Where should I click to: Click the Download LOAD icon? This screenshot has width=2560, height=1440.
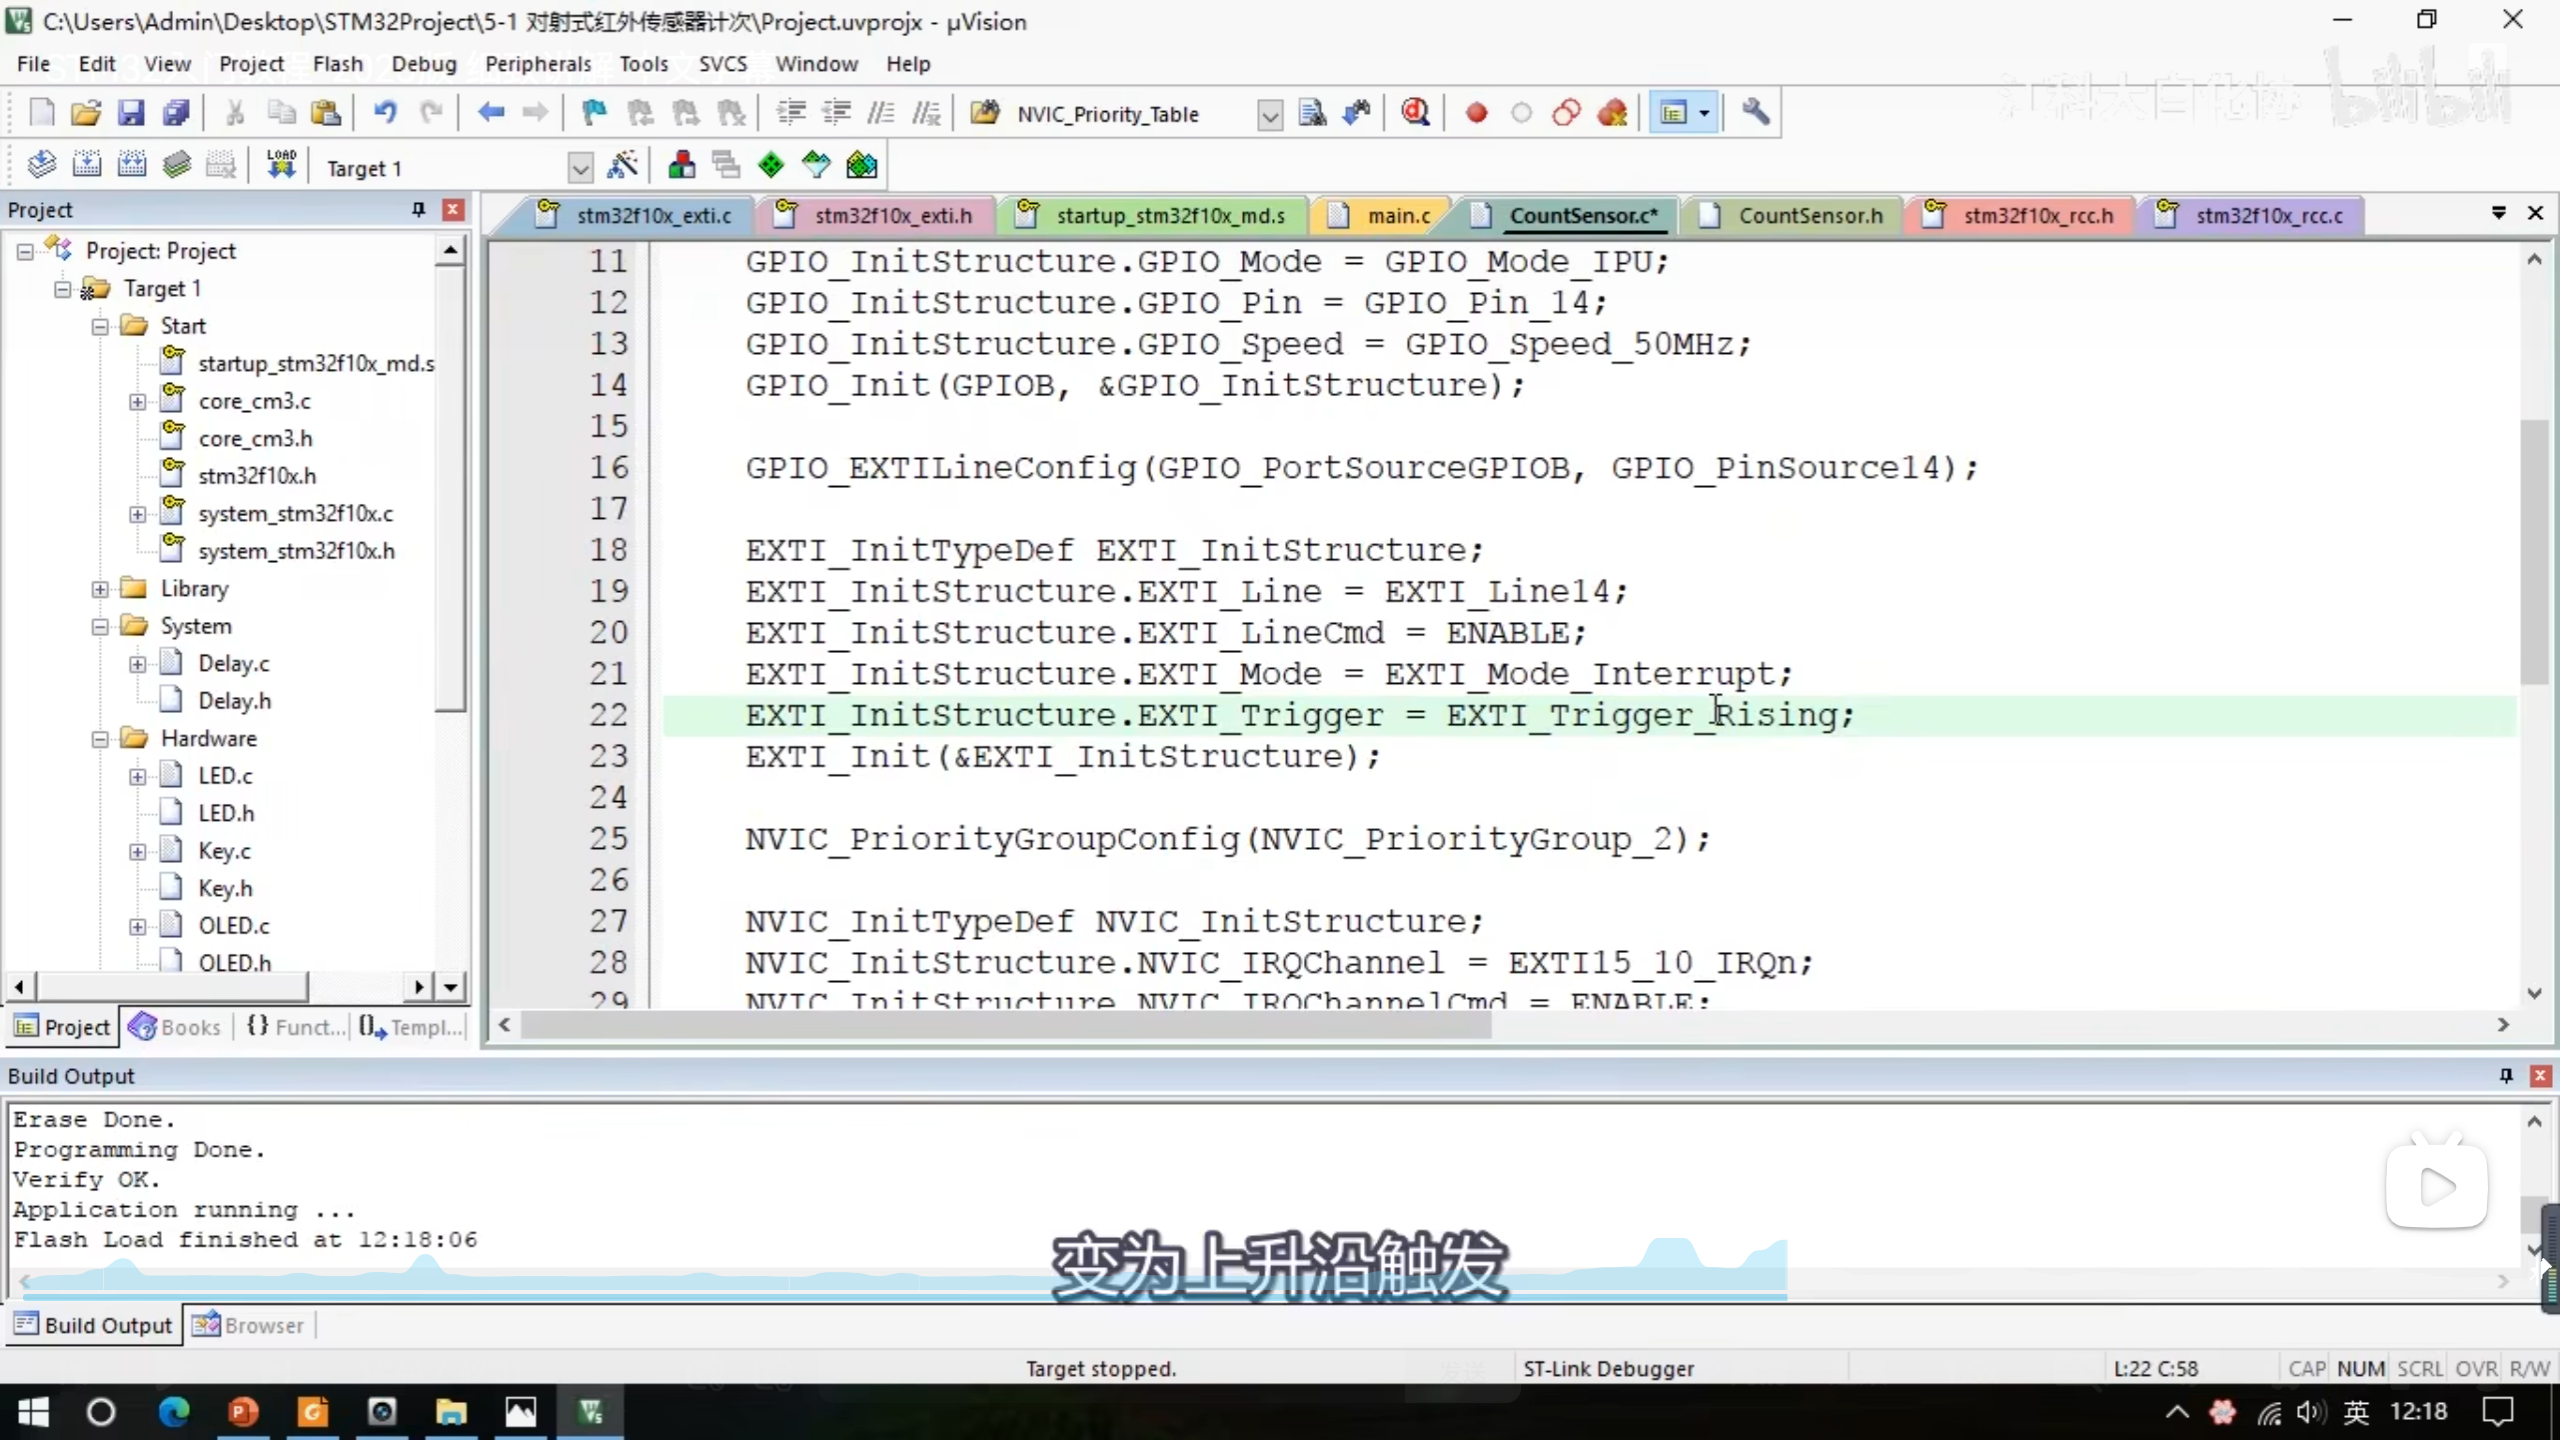click(x=281, y=165)
